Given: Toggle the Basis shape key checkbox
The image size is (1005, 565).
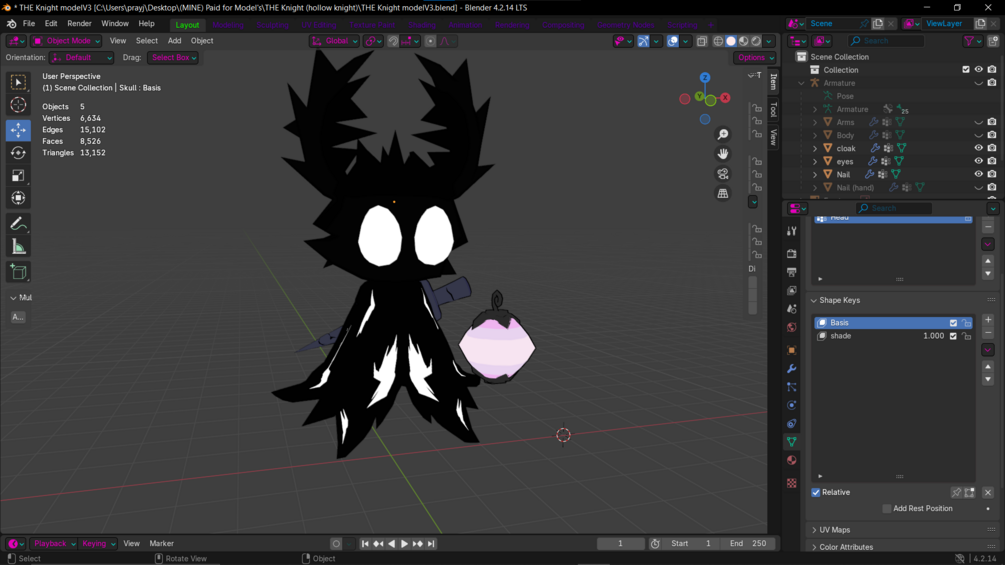Looking at the screenshot, I should 953,323.
